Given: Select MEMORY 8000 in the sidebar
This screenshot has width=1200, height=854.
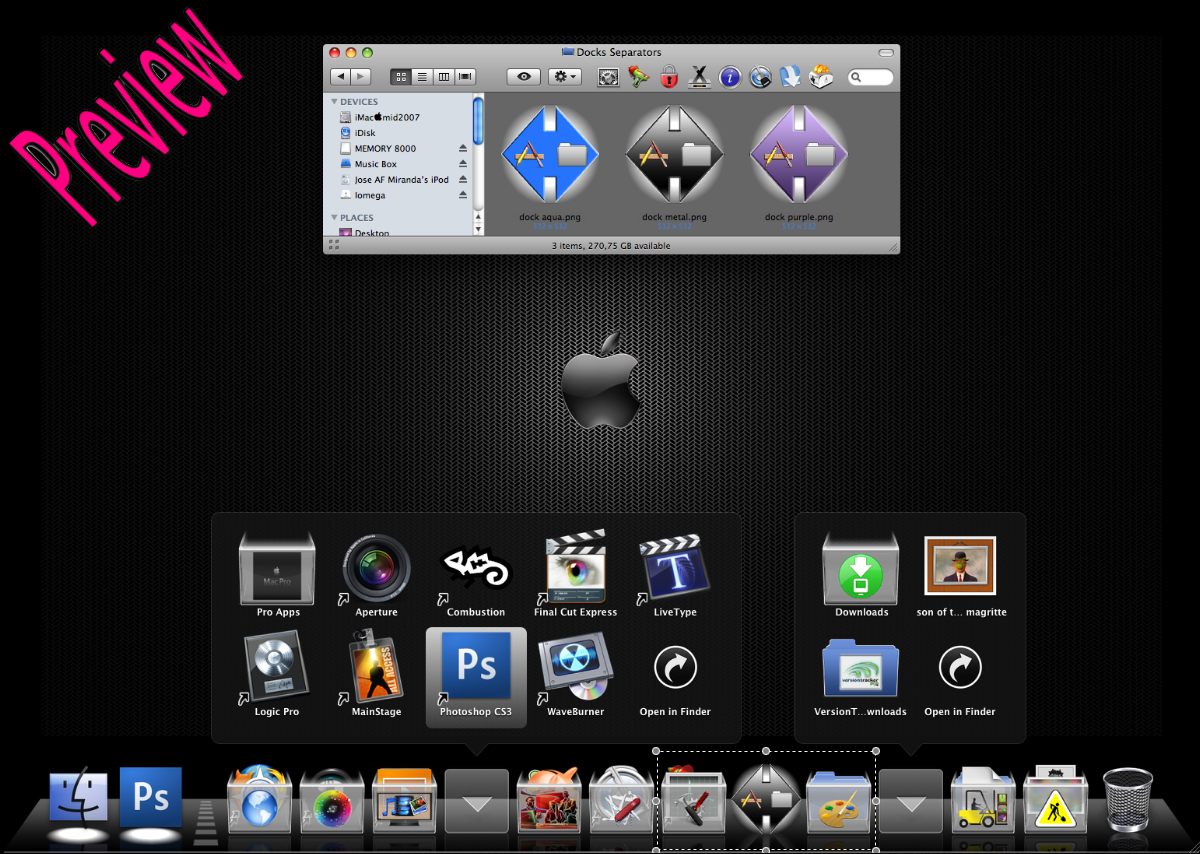Looking at the screenshot, I should [377, 148].
